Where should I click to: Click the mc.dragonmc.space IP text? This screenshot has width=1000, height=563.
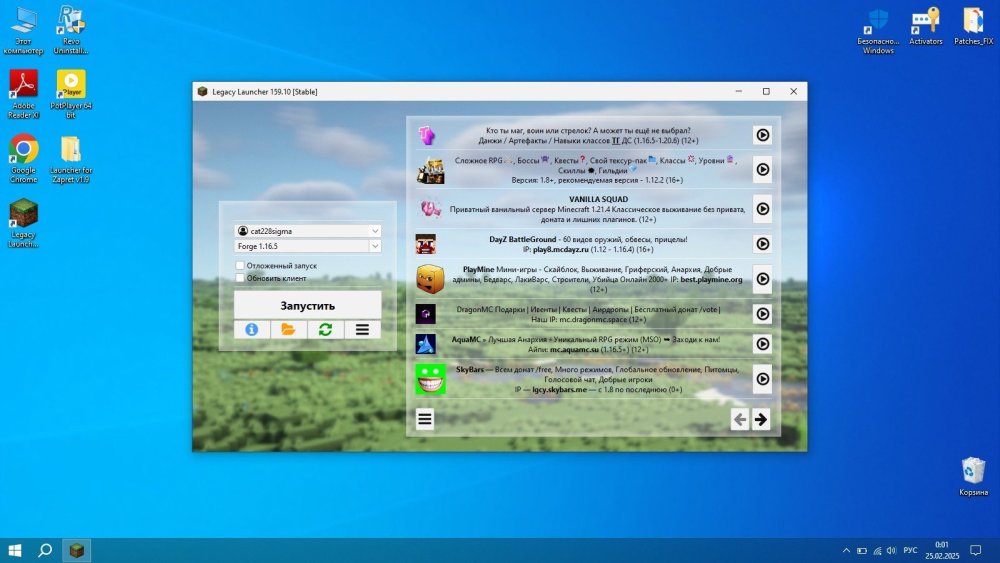[x=594, y=319]
